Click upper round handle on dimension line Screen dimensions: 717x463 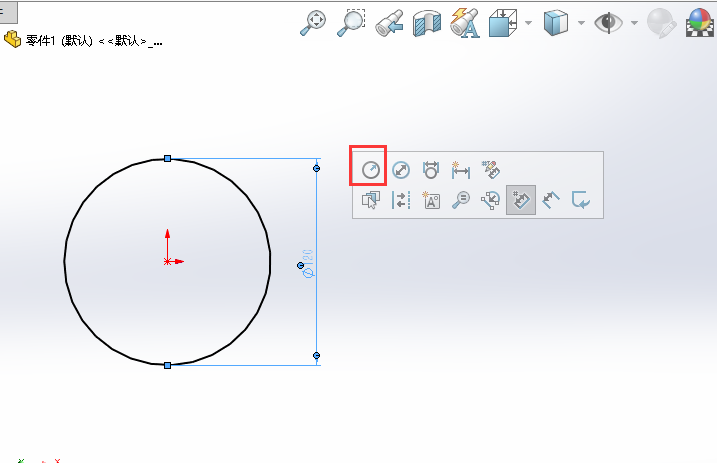point(316,168)
